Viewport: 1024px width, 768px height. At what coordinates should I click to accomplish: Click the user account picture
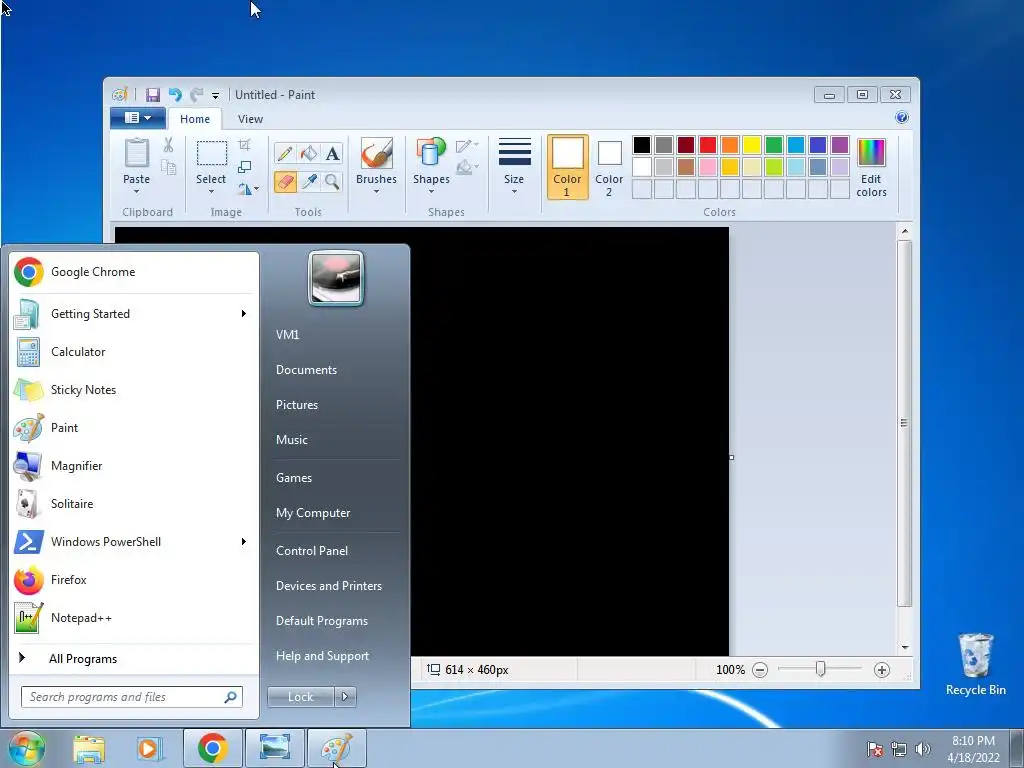[x=336, y=278]
